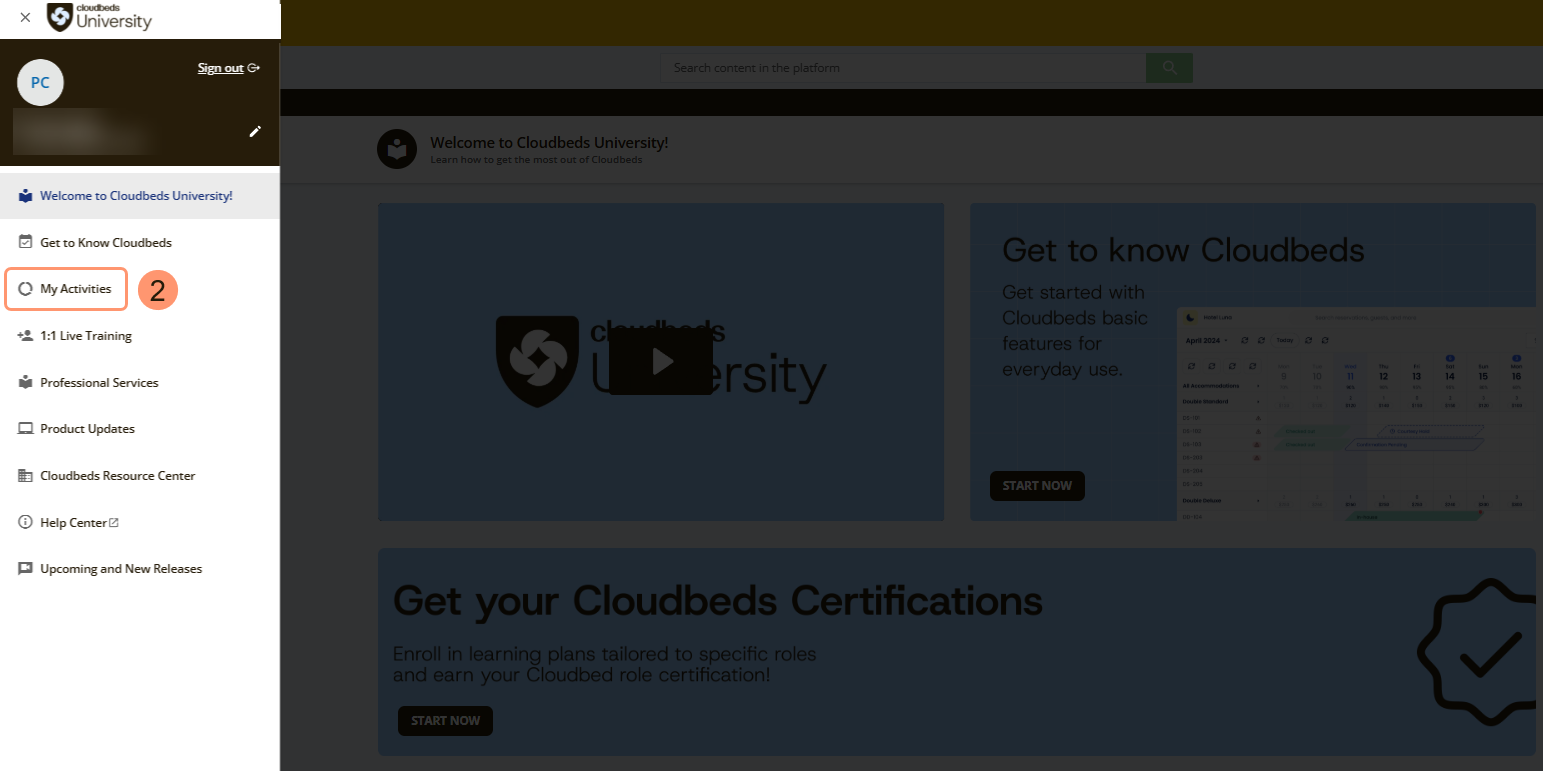
Task: View Upcoming and New Releases
Action: click(120, 569)
